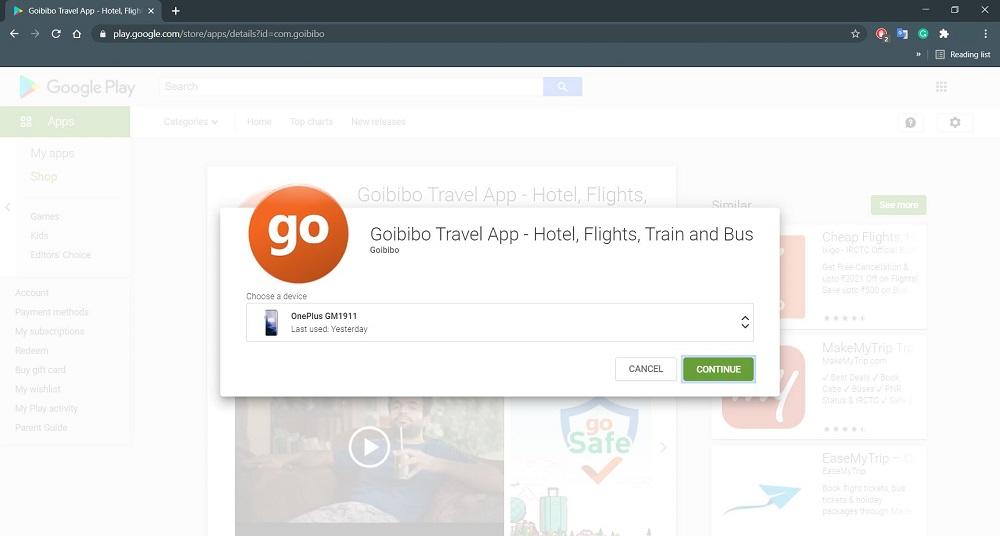
Task: Open Payment methods
Action: tap(52, 312)
